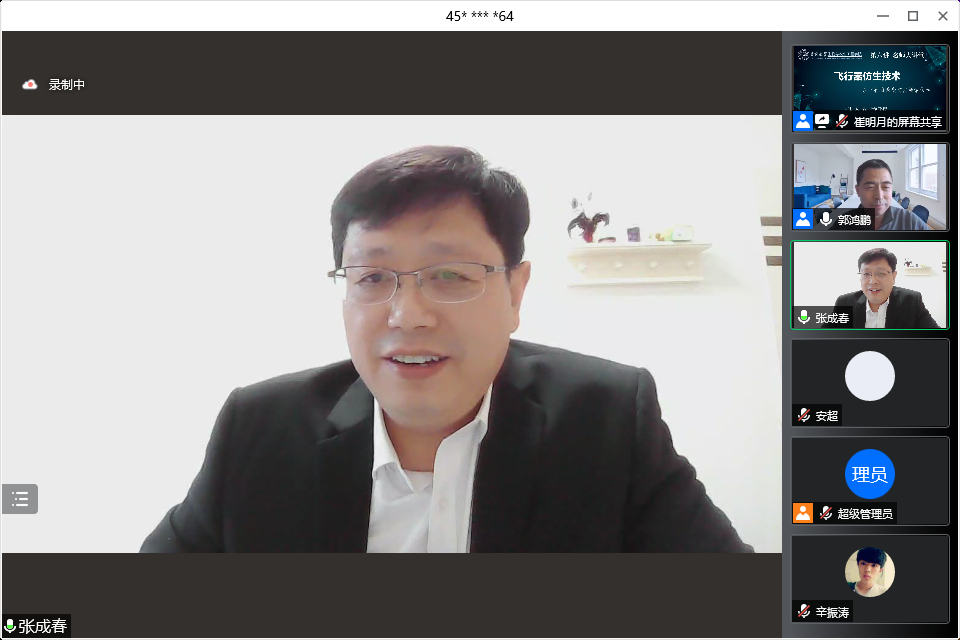This screenshot has height=640, width=960.
Task: Click muted mic icon next to 辛振涛
Action: 804,611
